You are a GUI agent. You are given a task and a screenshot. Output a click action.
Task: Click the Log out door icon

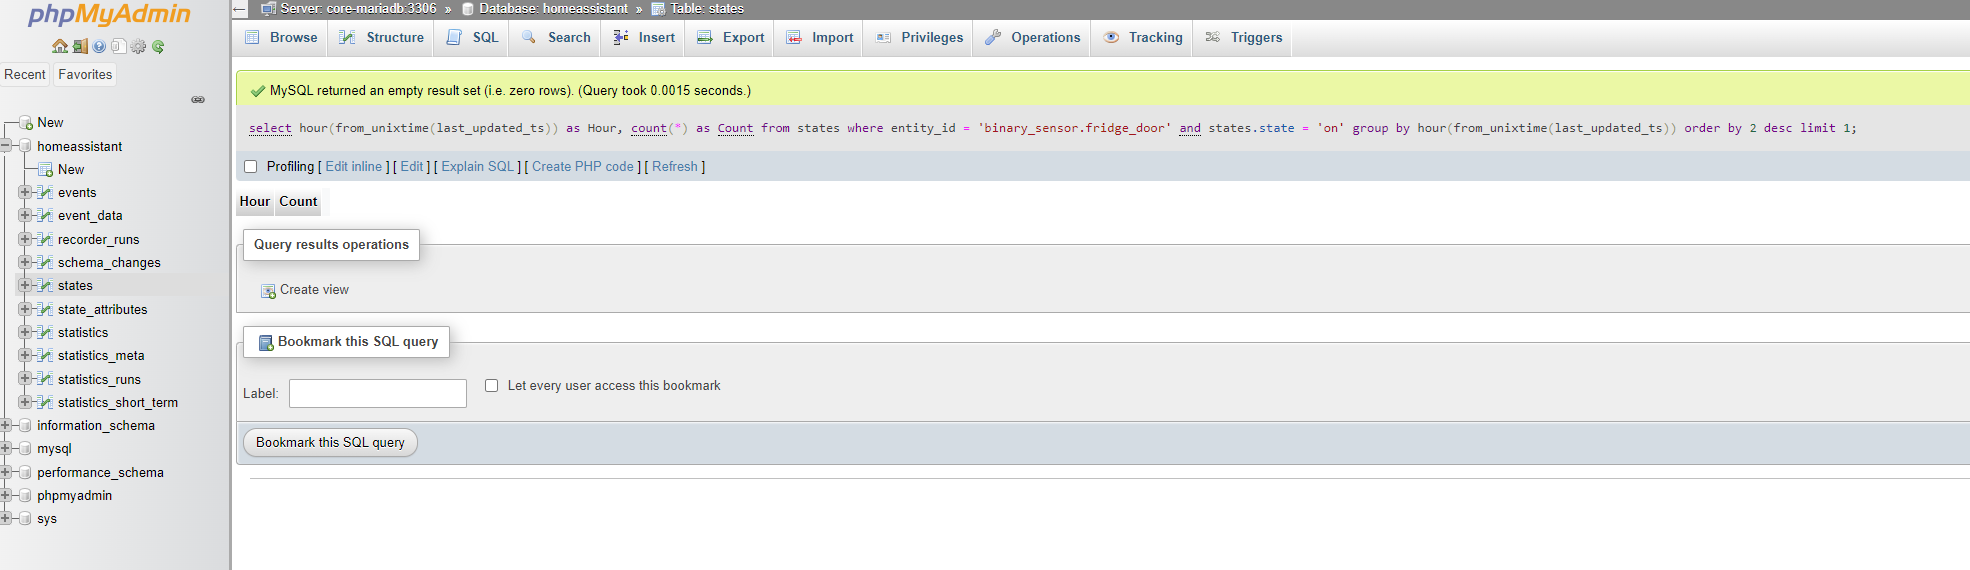tap(80, 46)
